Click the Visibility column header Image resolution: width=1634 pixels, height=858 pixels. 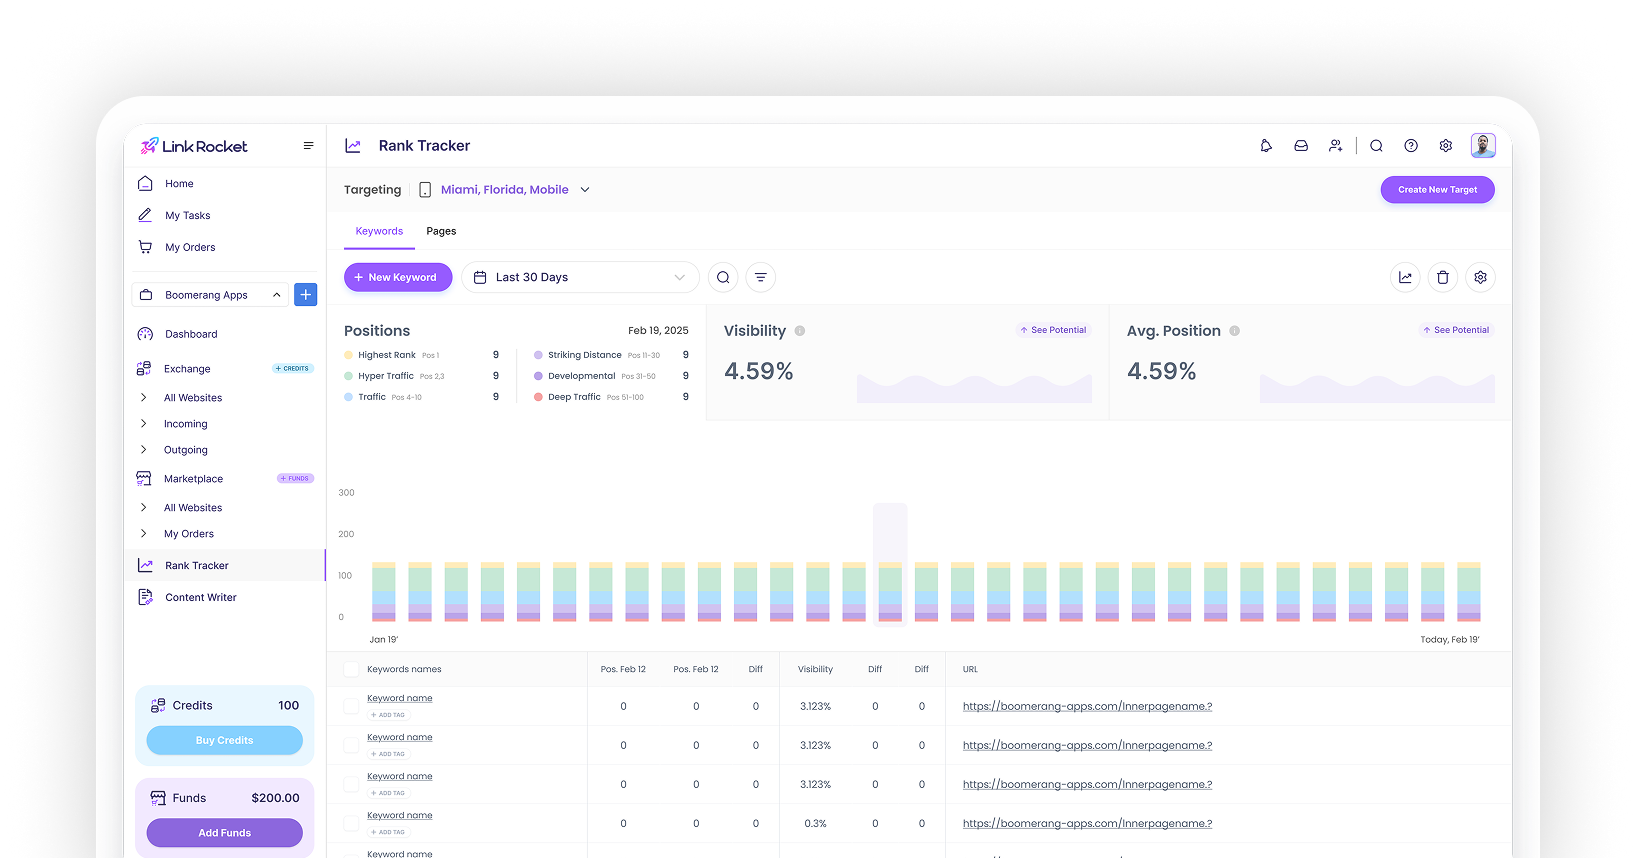tap(815, 670)
